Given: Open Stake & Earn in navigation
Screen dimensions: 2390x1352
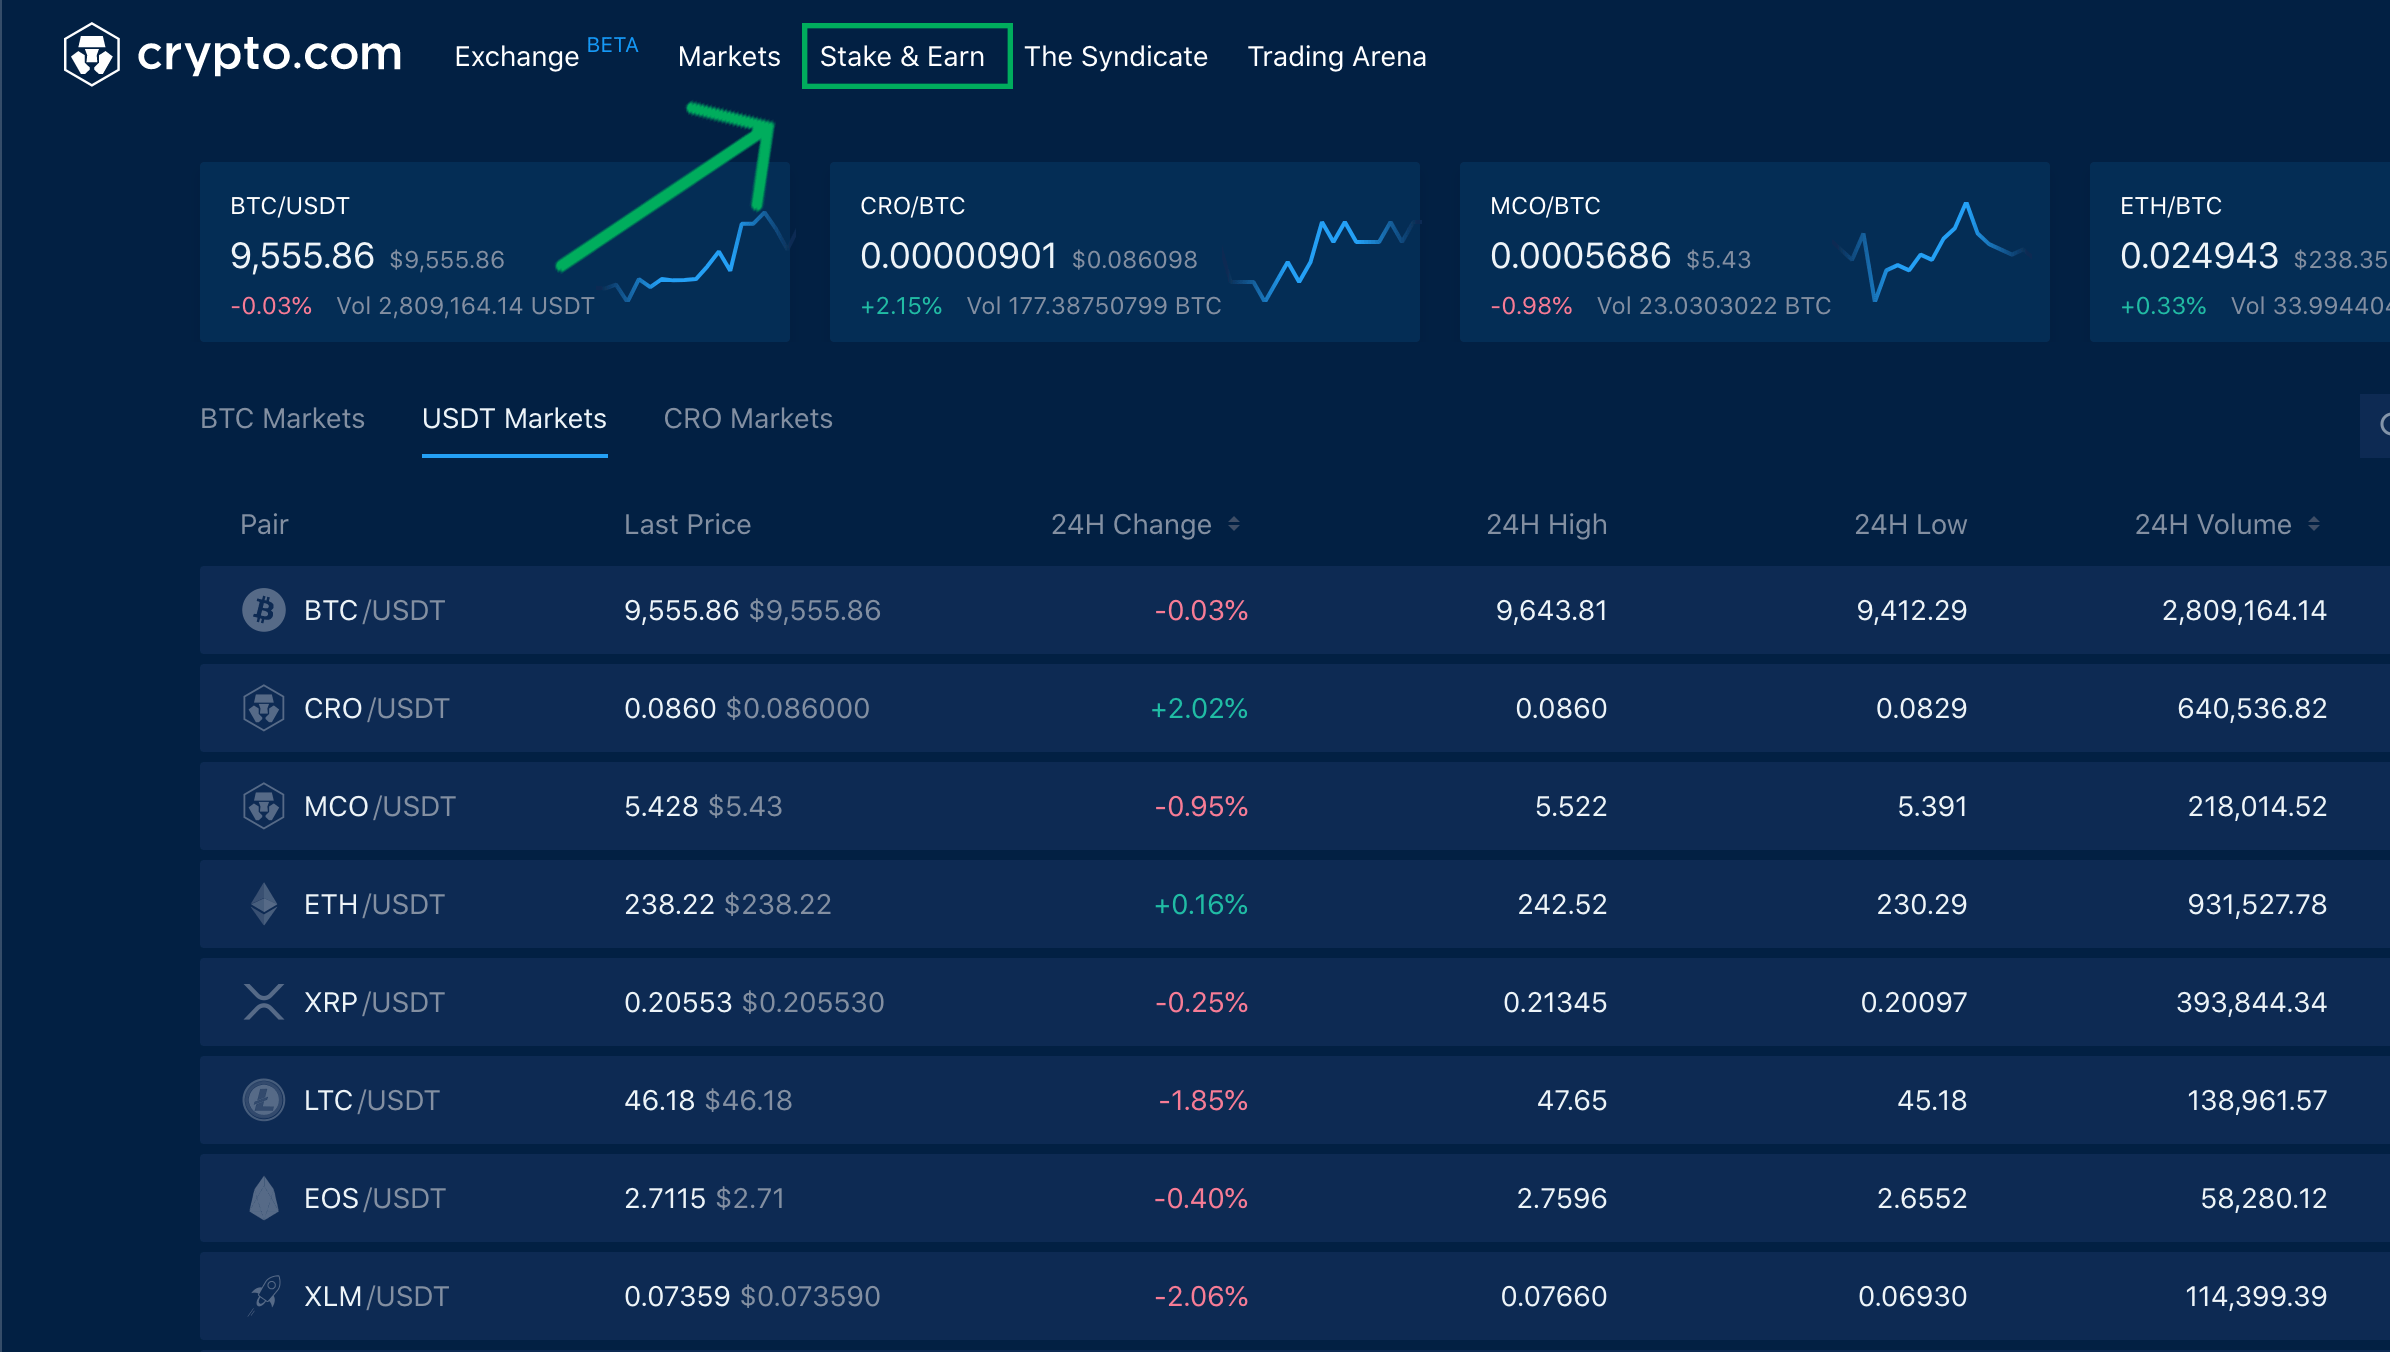Looking at the screenshot, I should pyautogui.click(x=902, y=56).
